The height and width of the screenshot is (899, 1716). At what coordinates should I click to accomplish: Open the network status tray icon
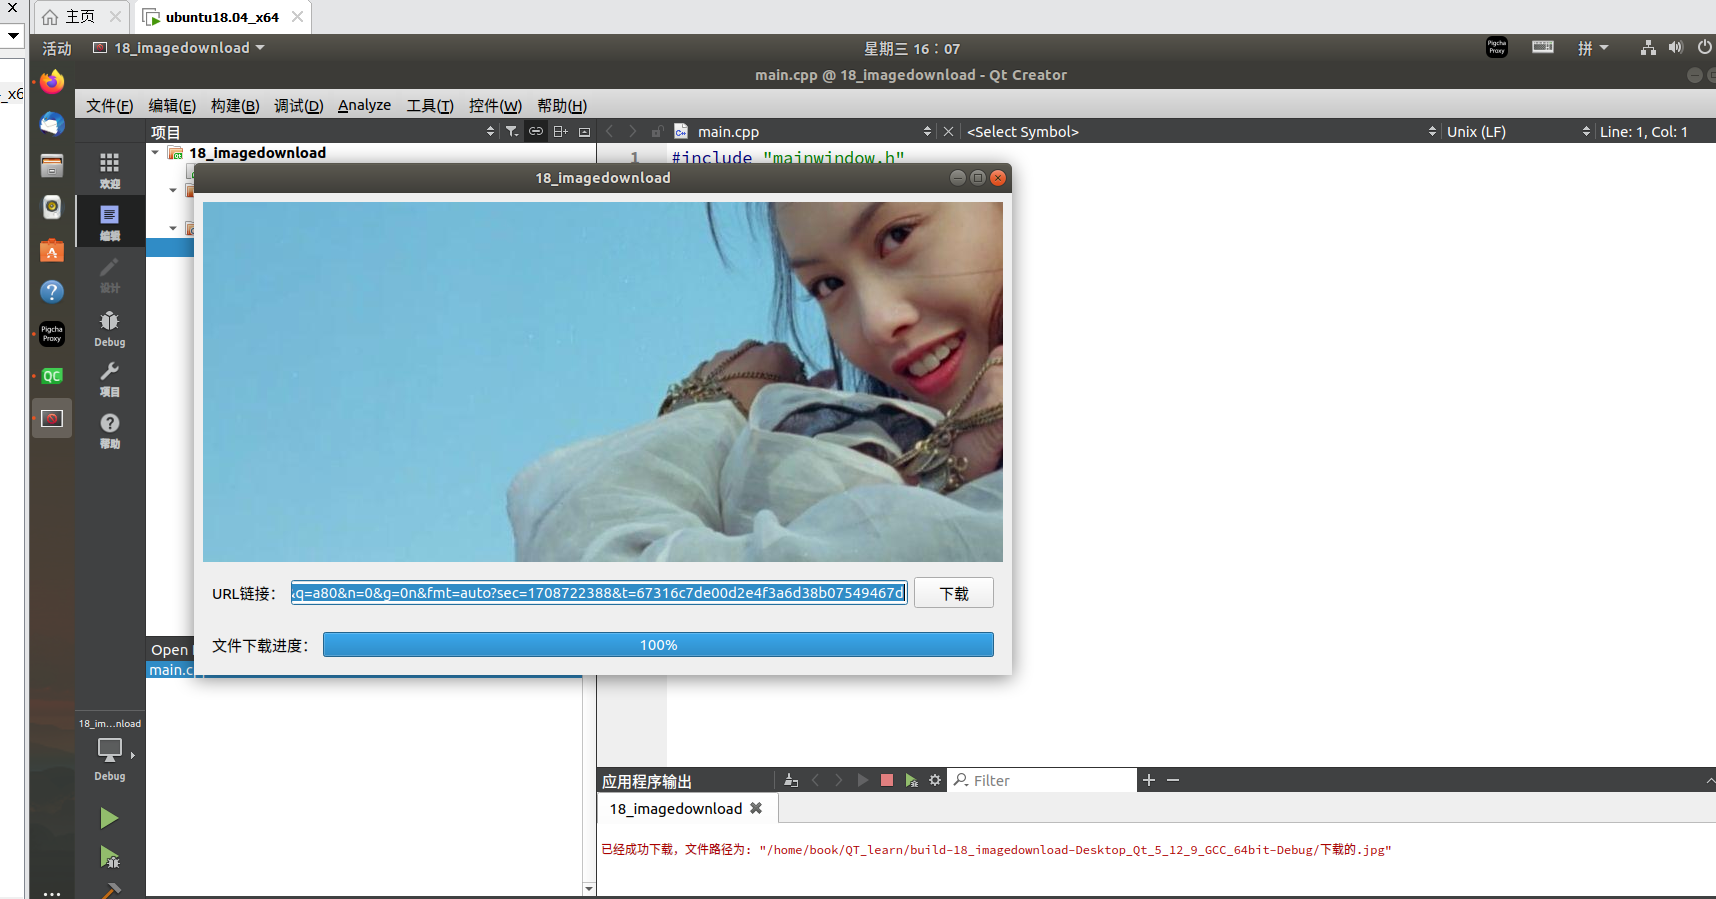(1648, 48)
